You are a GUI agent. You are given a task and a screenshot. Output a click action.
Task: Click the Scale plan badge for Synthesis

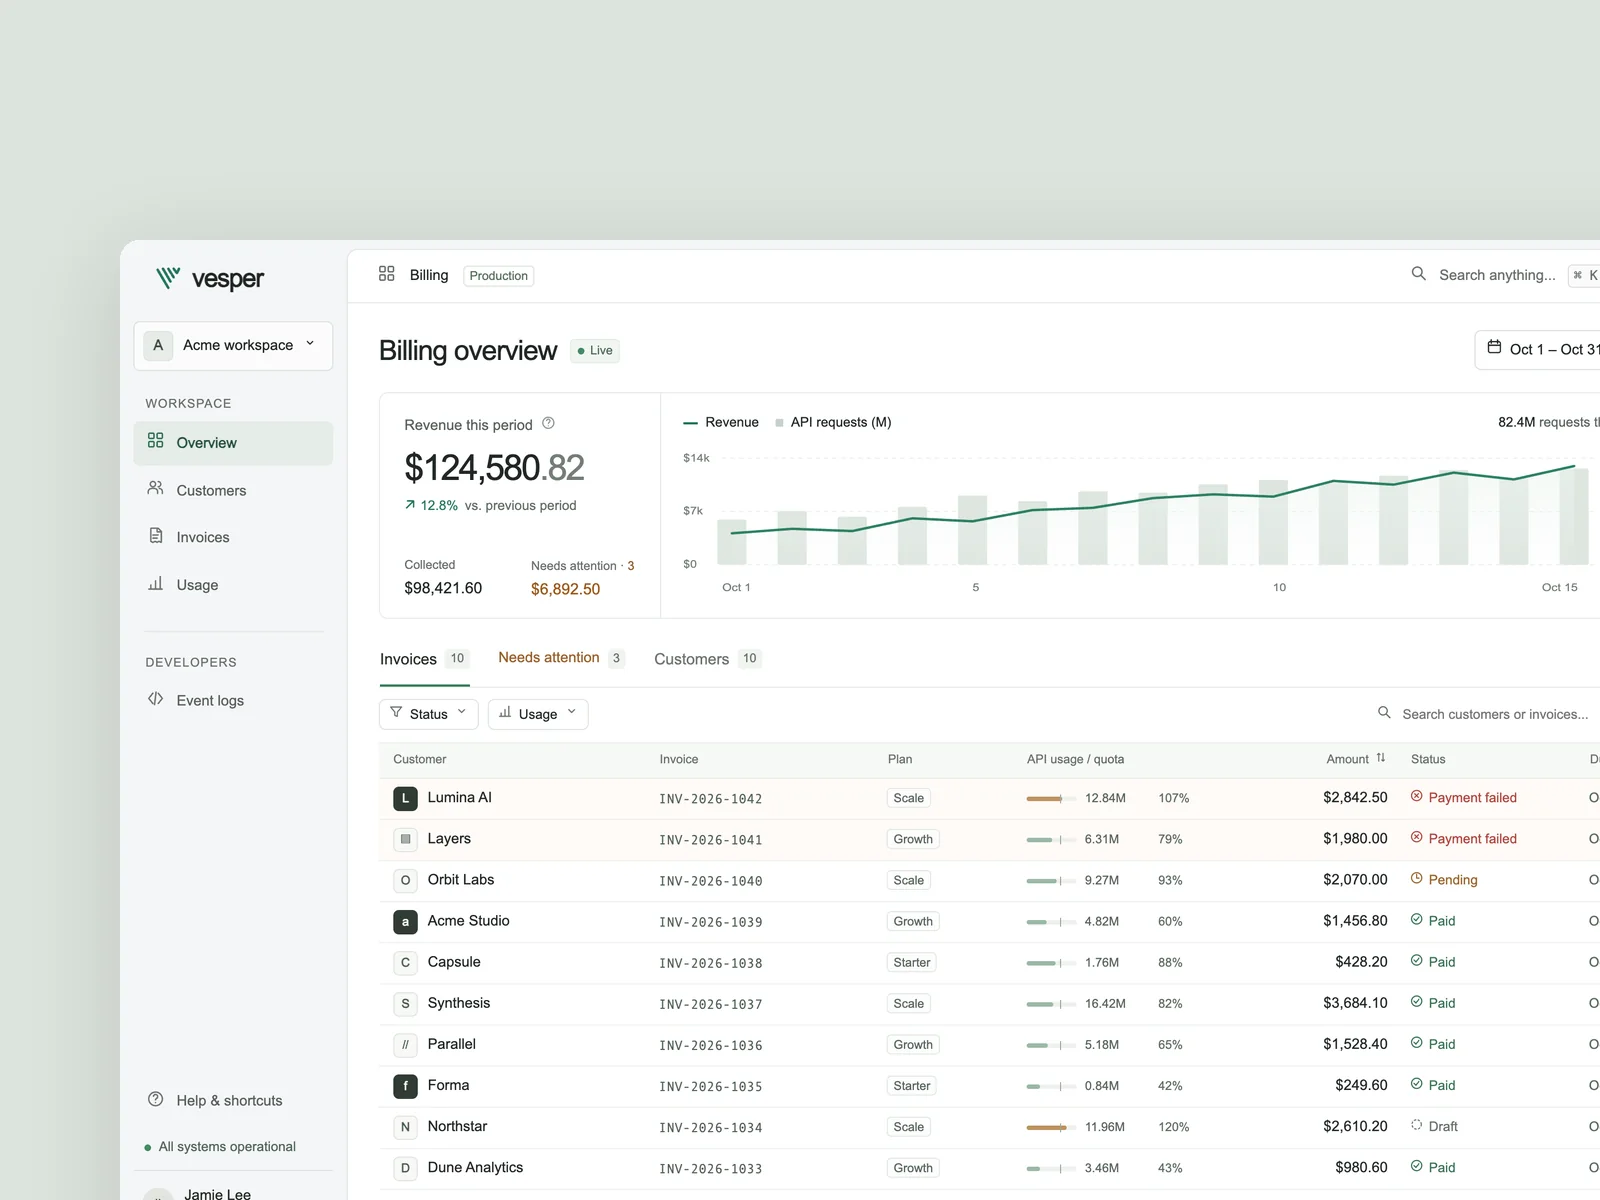909,1003
